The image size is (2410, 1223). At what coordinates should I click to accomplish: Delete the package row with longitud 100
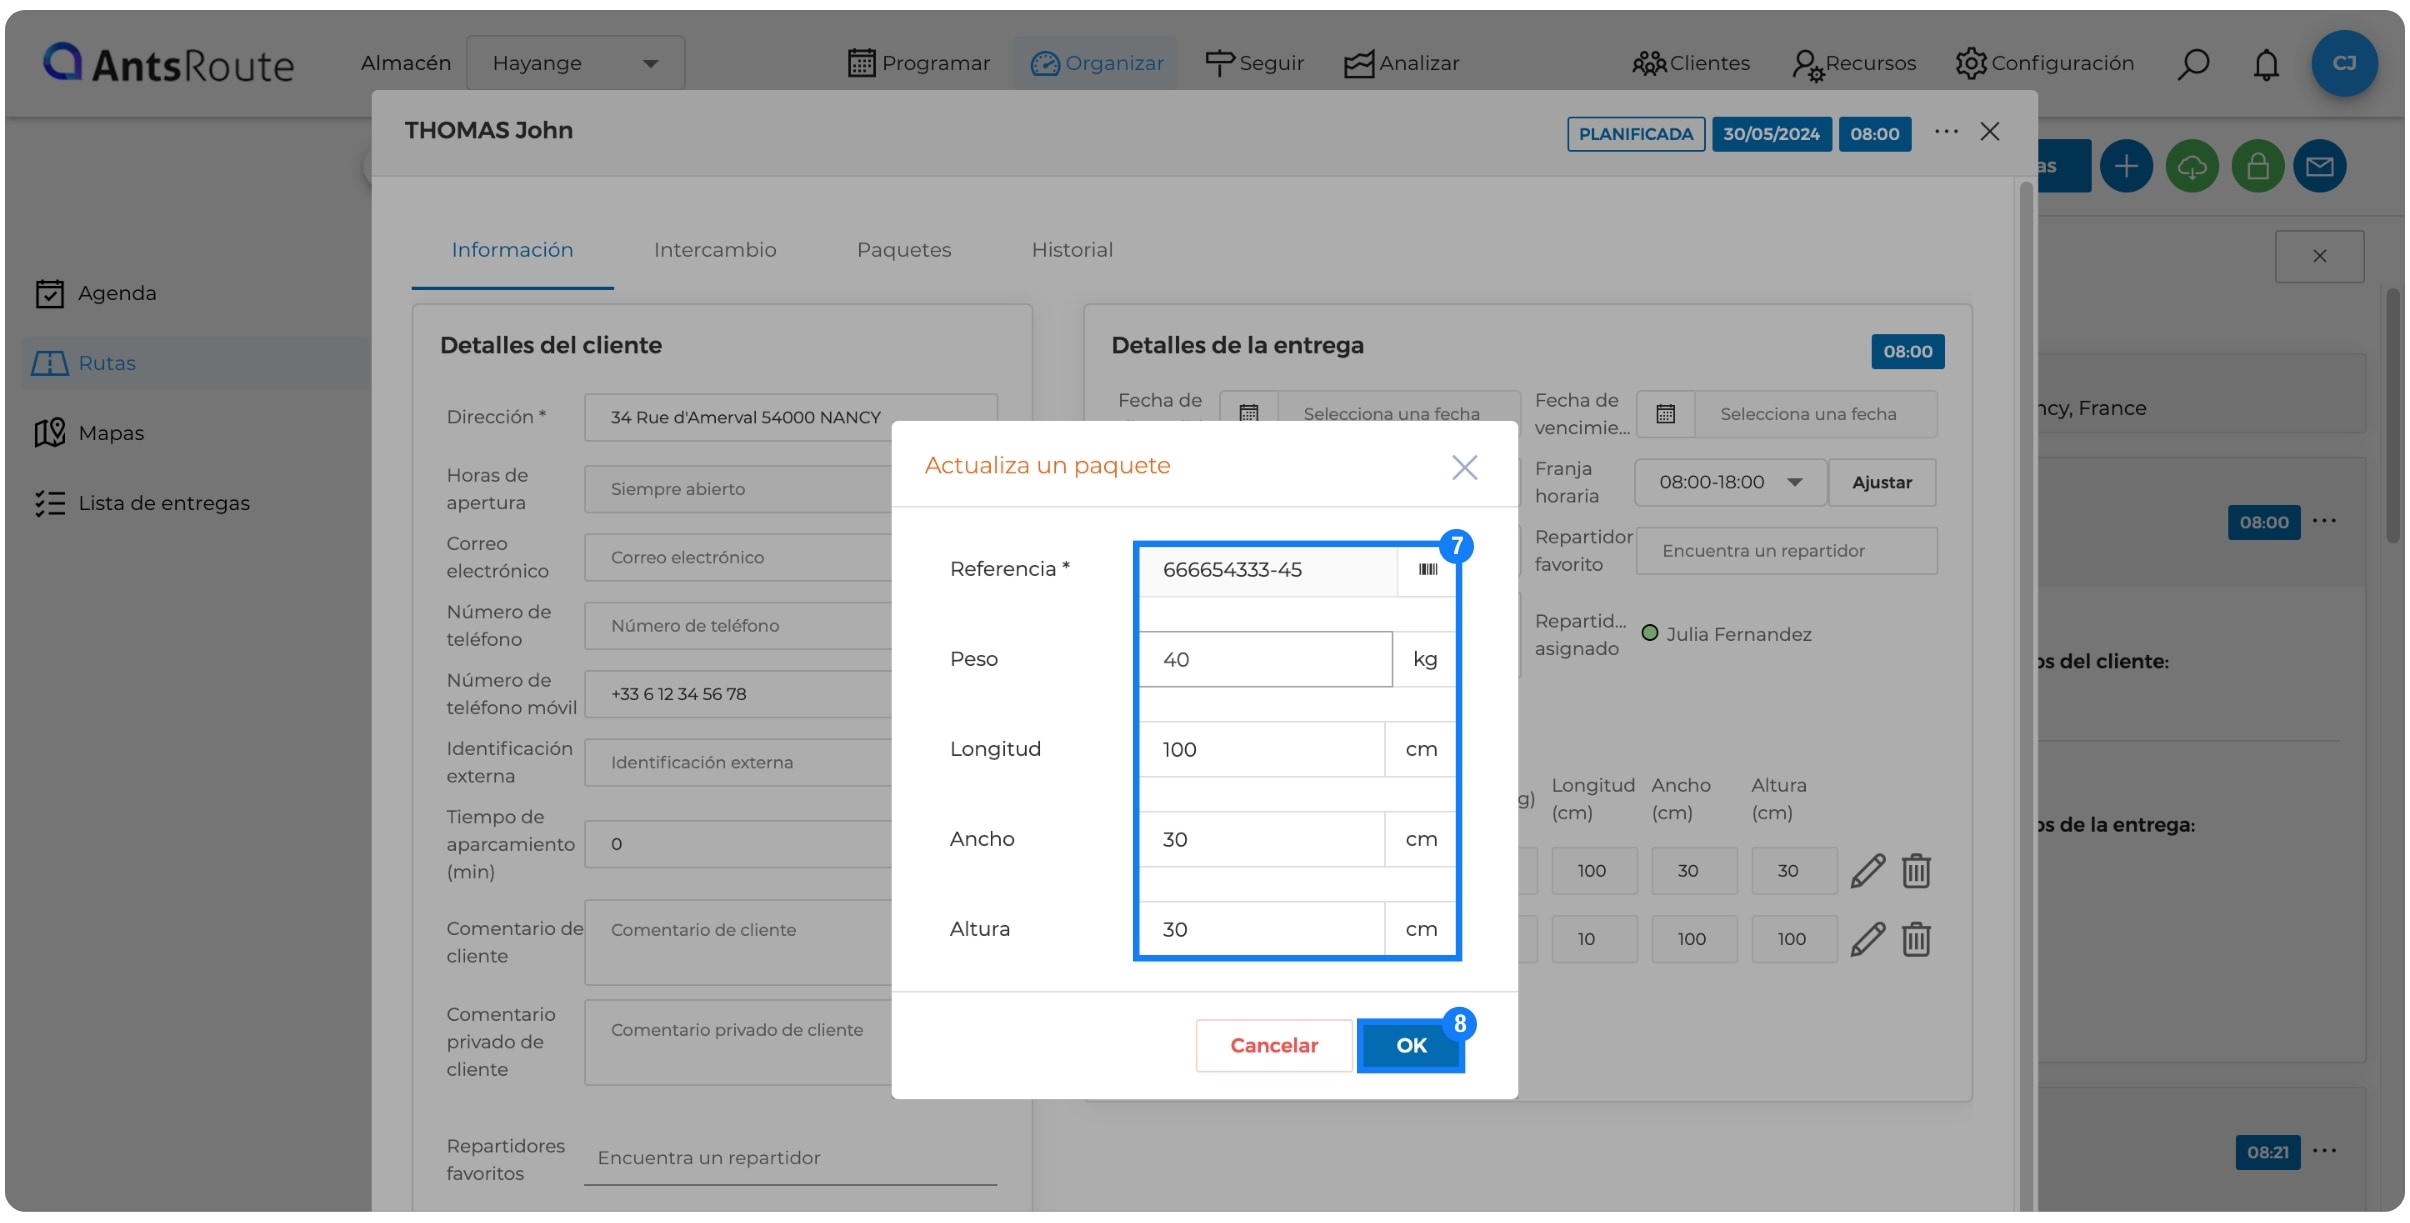[x=1916, y=871]
